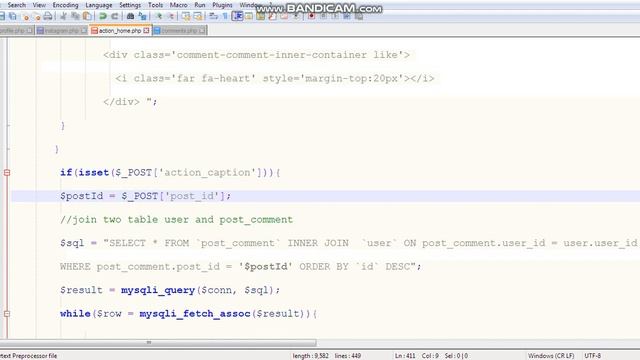The image size is (640, 360).
Task: Click the WHERE post_comment.post_id line
Action: coord(240,267)
